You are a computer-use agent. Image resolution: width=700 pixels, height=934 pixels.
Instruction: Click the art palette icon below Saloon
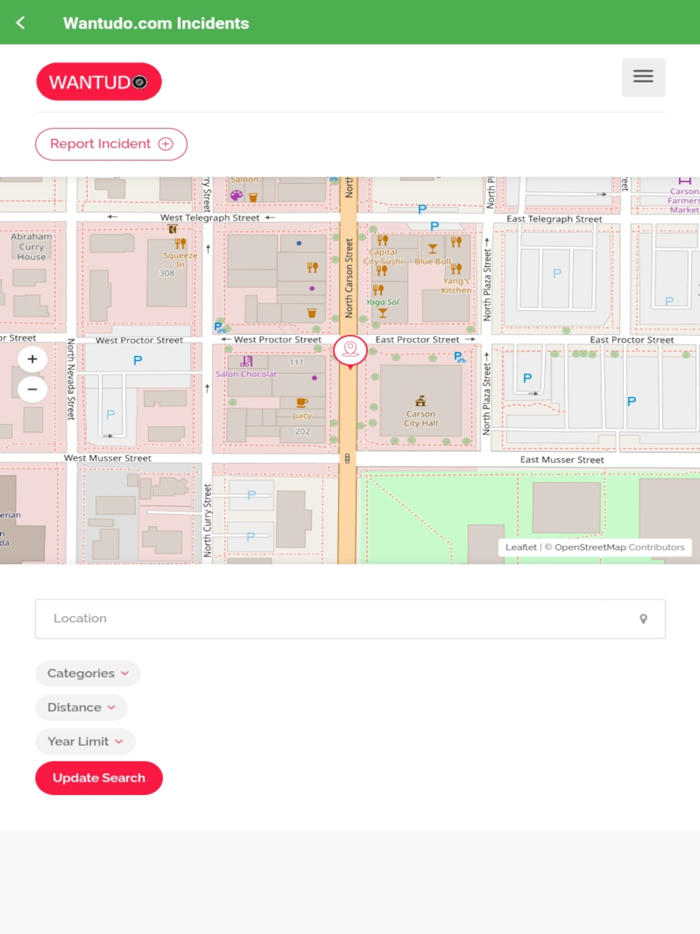[237, 195]
